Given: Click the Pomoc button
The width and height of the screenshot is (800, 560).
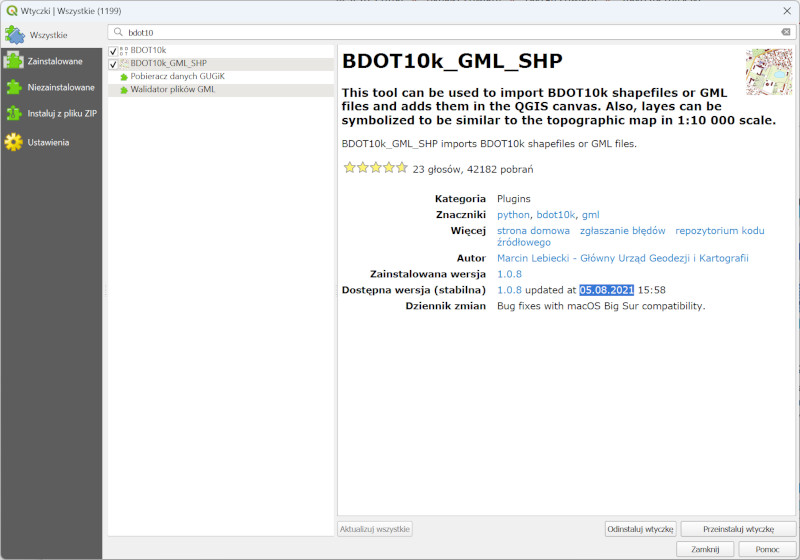Looking at the screenshot, I should [x=767, y=549].
